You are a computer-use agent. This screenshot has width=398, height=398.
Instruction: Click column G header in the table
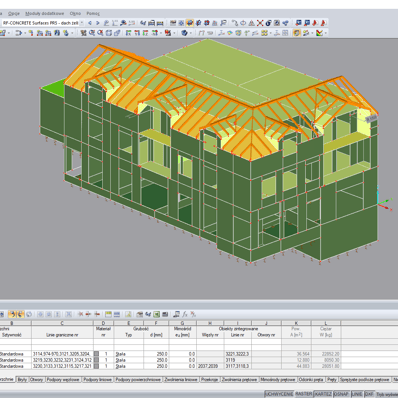182,323
